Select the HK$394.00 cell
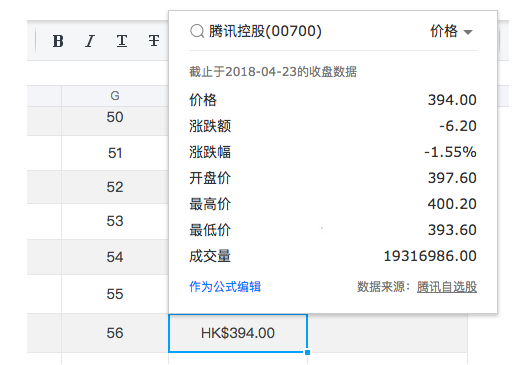The image size is (520, 365). (238, 333)
